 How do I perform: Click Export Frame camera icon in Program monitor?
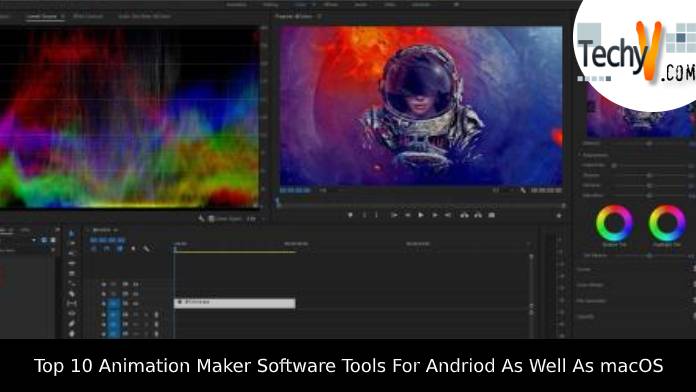[491, 215]
